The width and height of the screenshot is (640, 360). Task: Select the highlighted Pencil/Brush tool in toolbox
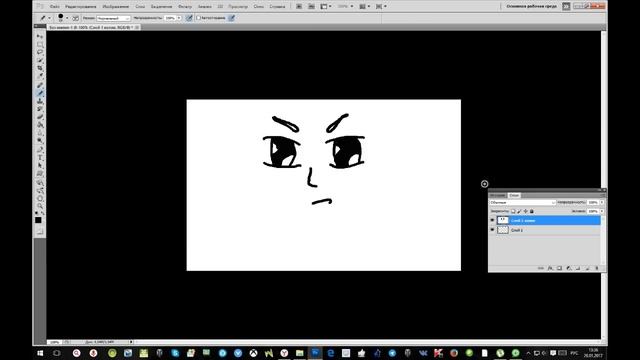(x=40, y=93)
